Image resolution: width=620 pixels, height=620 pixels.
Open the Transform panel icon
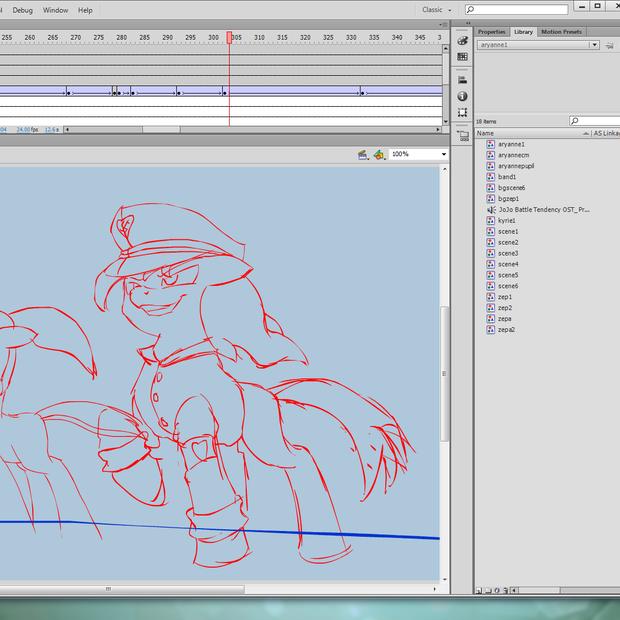click(463, 114)
